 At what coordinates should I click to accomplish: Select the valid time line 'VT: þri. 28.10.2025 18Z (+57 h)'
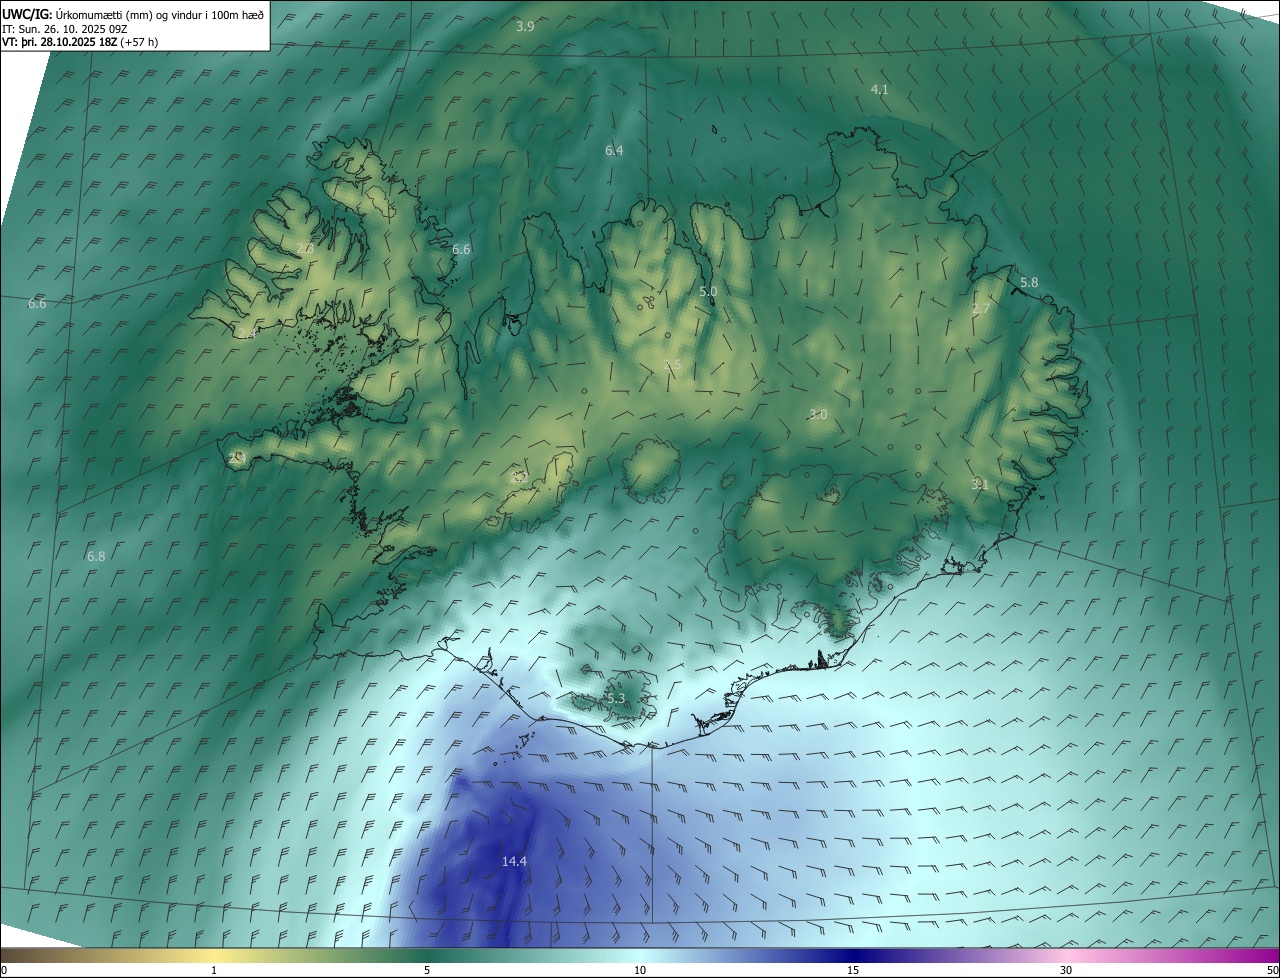(80, 42)
